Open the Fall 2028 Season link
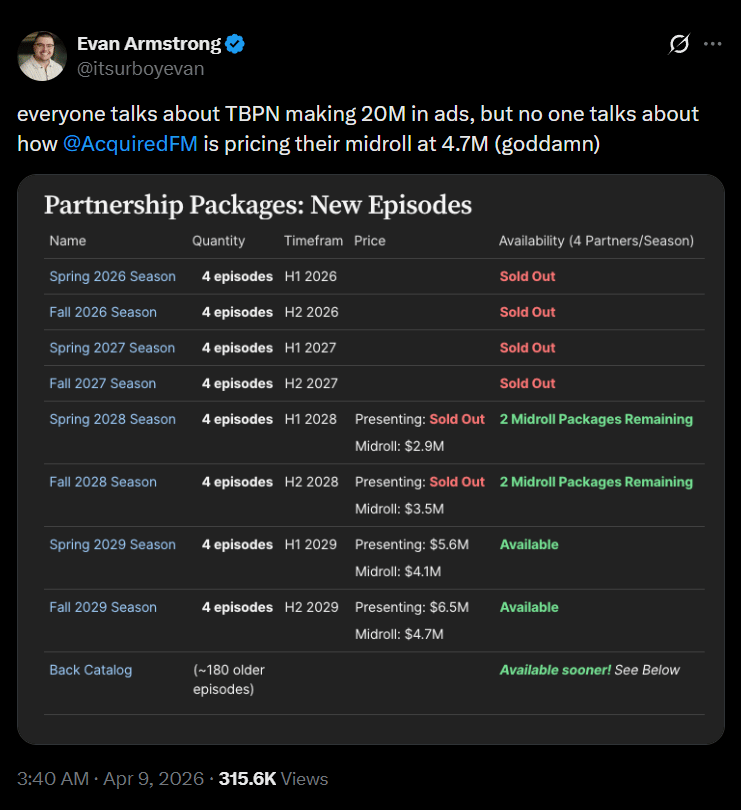Image resolution: width=741 pixels, height=810 pixels. tap(103, 482)
